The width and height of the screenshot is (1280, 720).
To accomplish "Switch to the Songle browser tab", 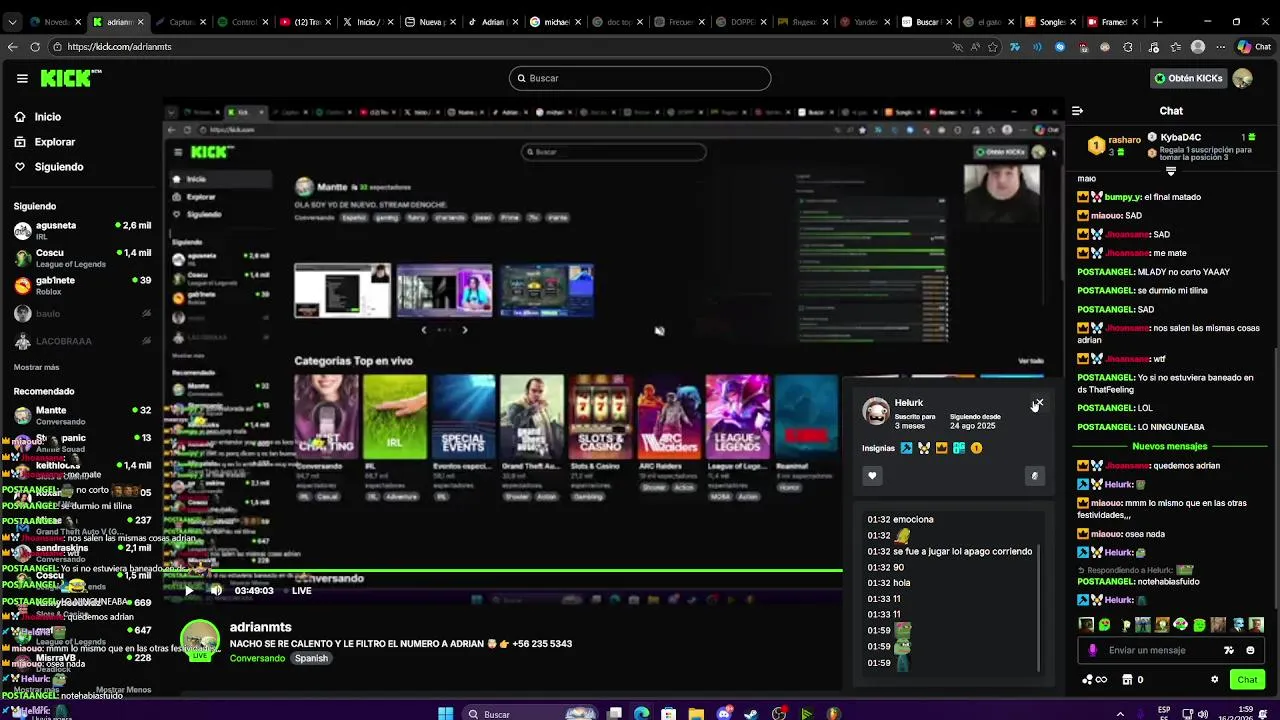I will 1049,21.
